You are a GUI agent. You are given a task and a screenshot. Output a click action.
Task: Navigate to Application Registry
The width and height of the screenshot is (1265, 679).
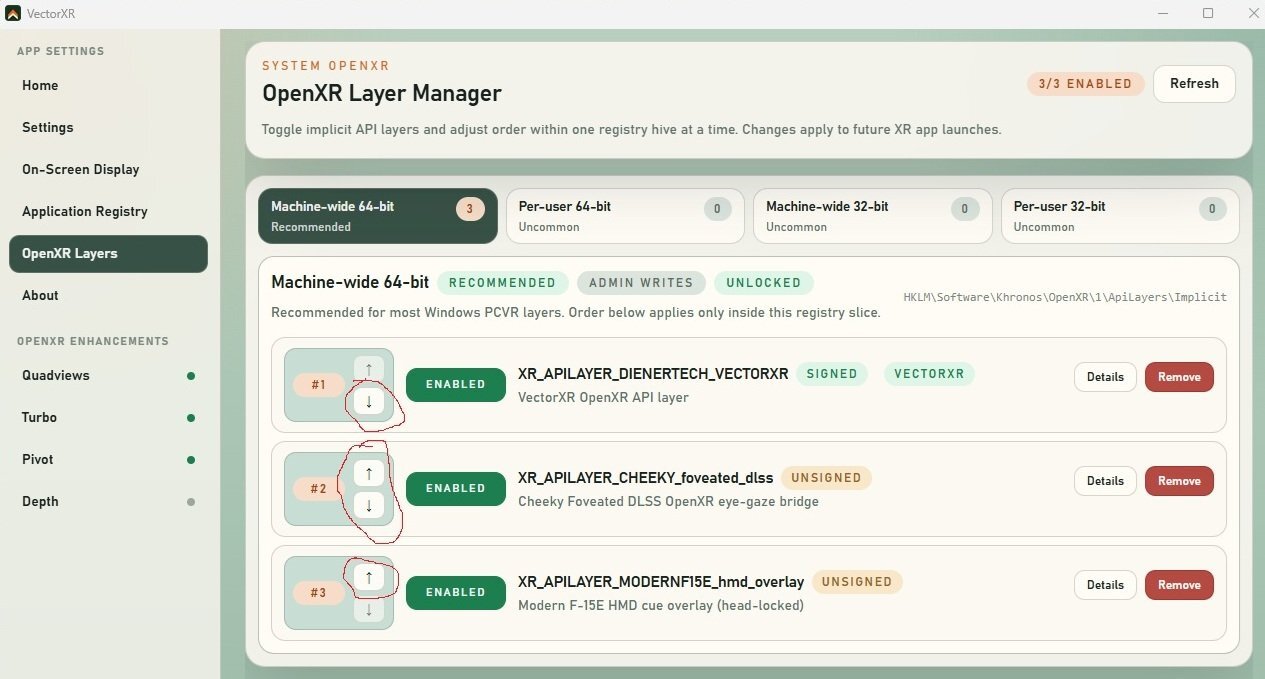point(108,212)
